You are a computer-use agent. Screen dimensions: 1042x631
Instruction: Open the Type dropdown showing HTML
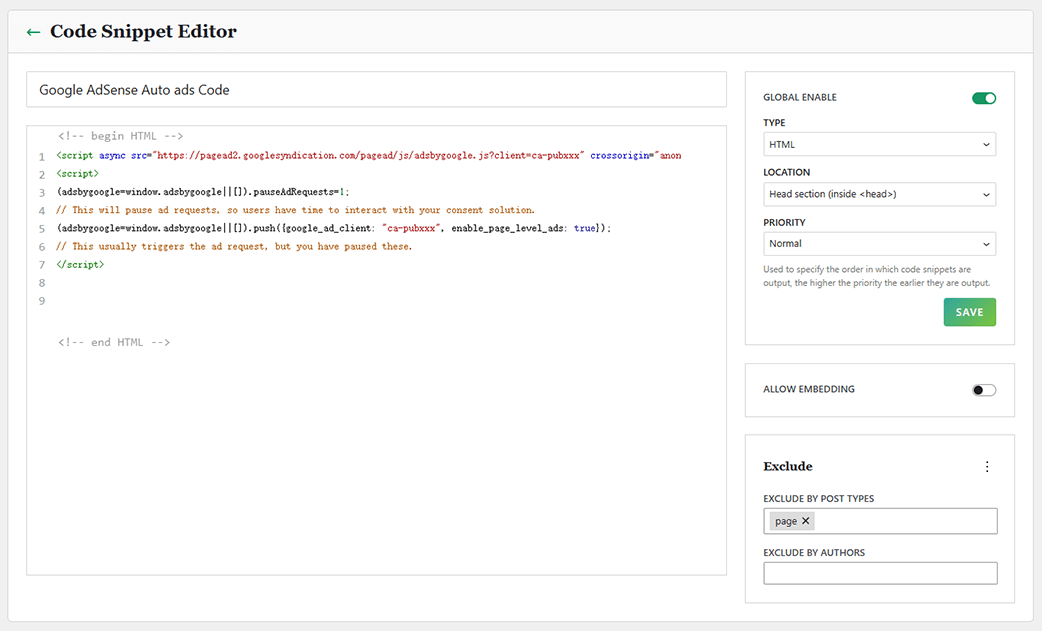(x=879, y=144)
